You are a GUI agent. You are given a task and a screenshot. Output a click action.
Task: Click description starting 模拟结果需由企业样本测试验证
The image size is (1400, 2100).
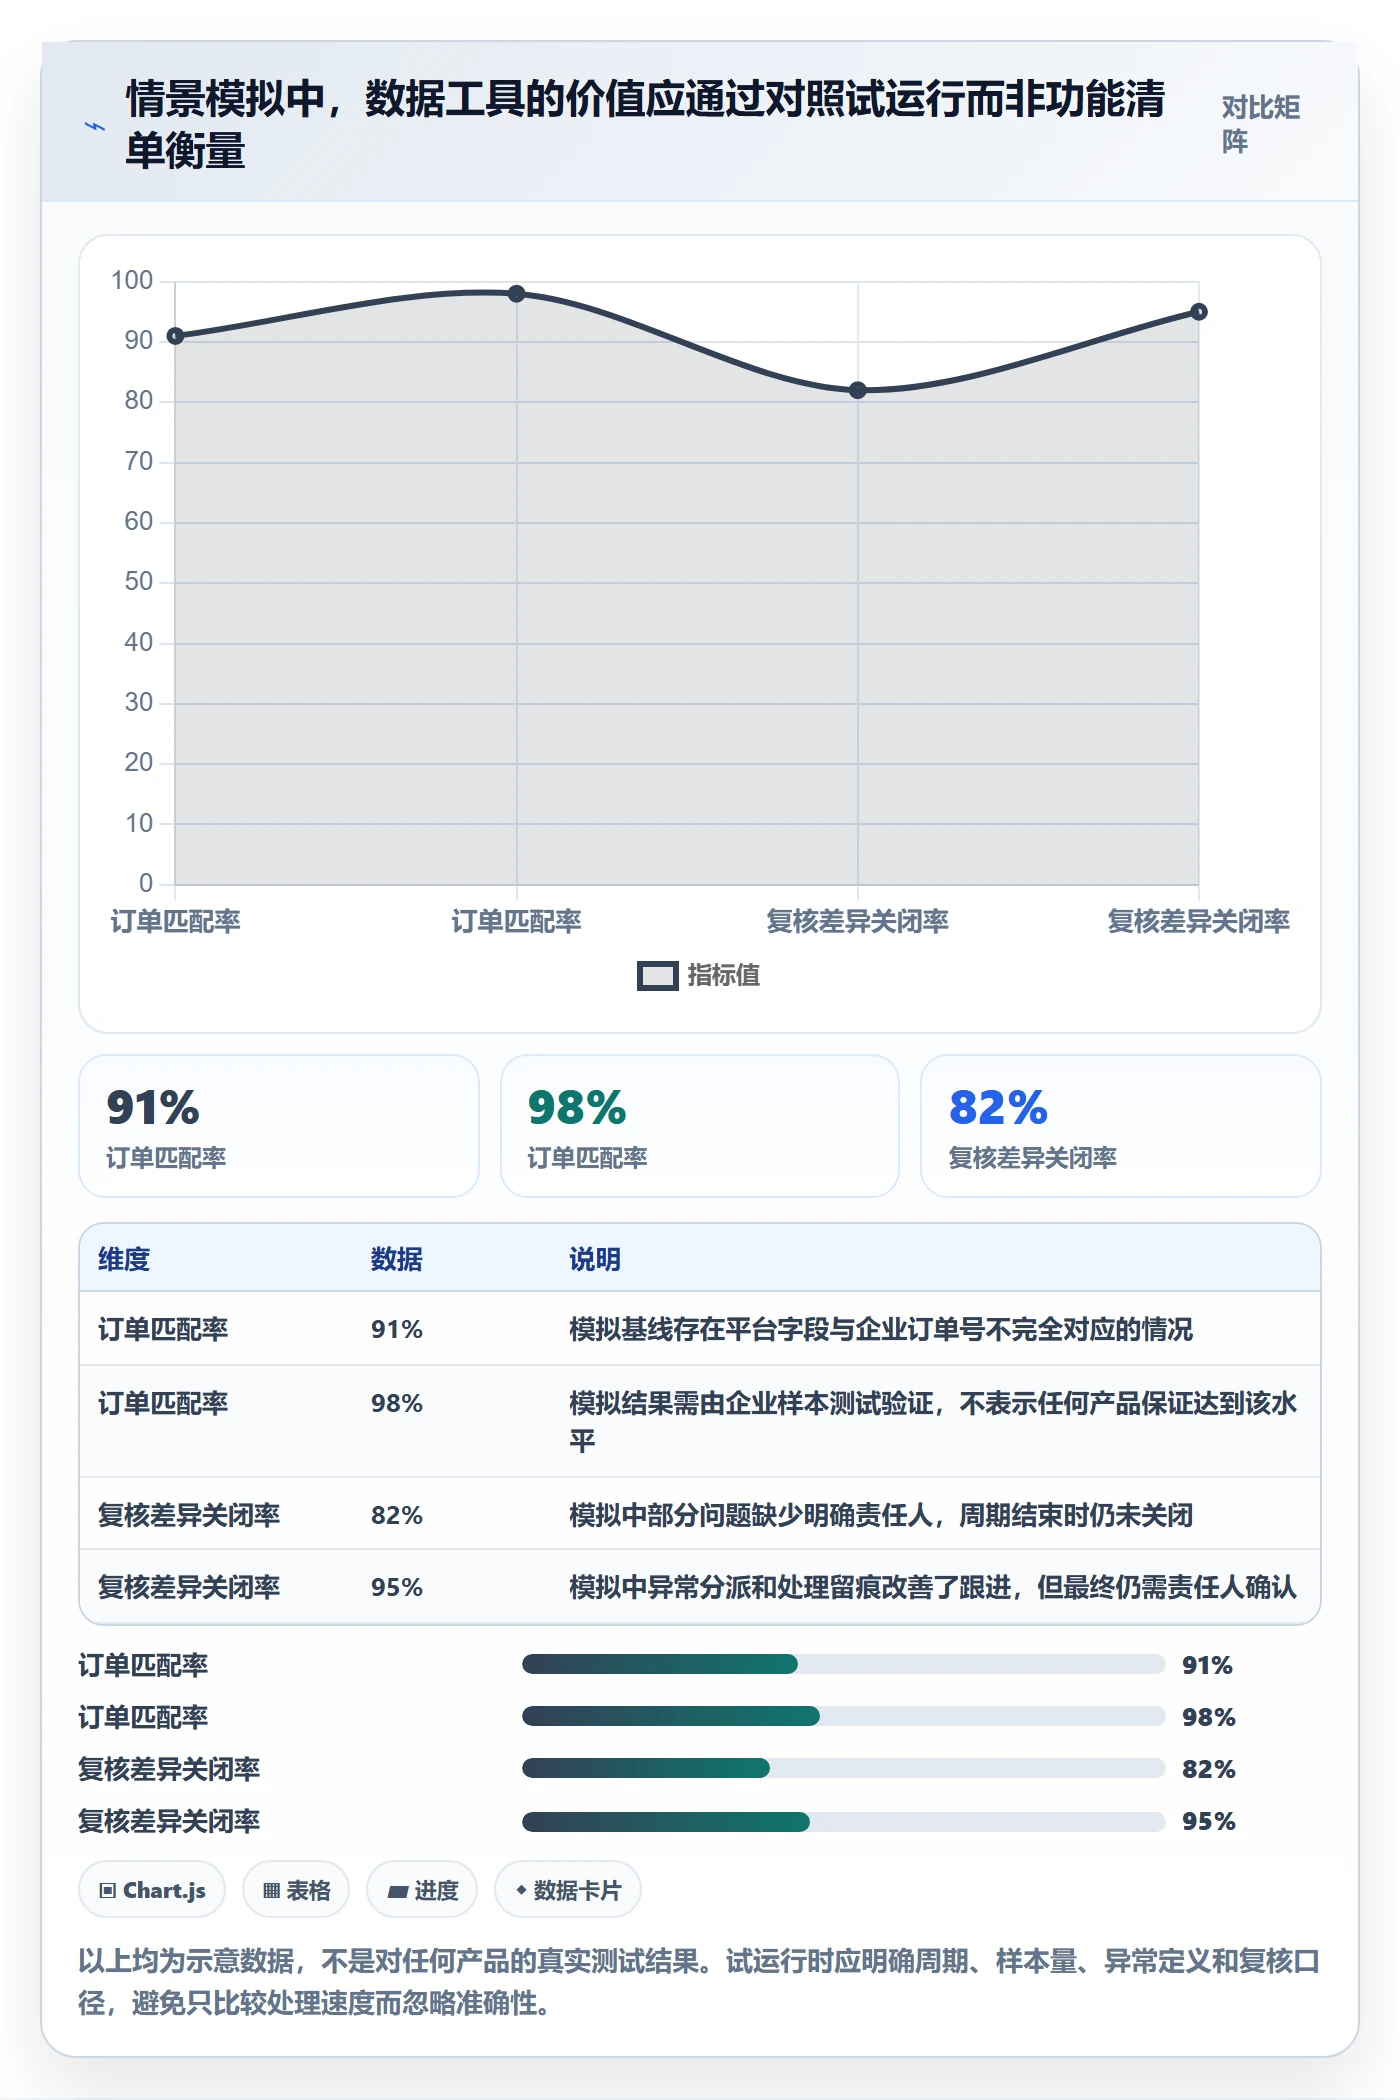933,1422
